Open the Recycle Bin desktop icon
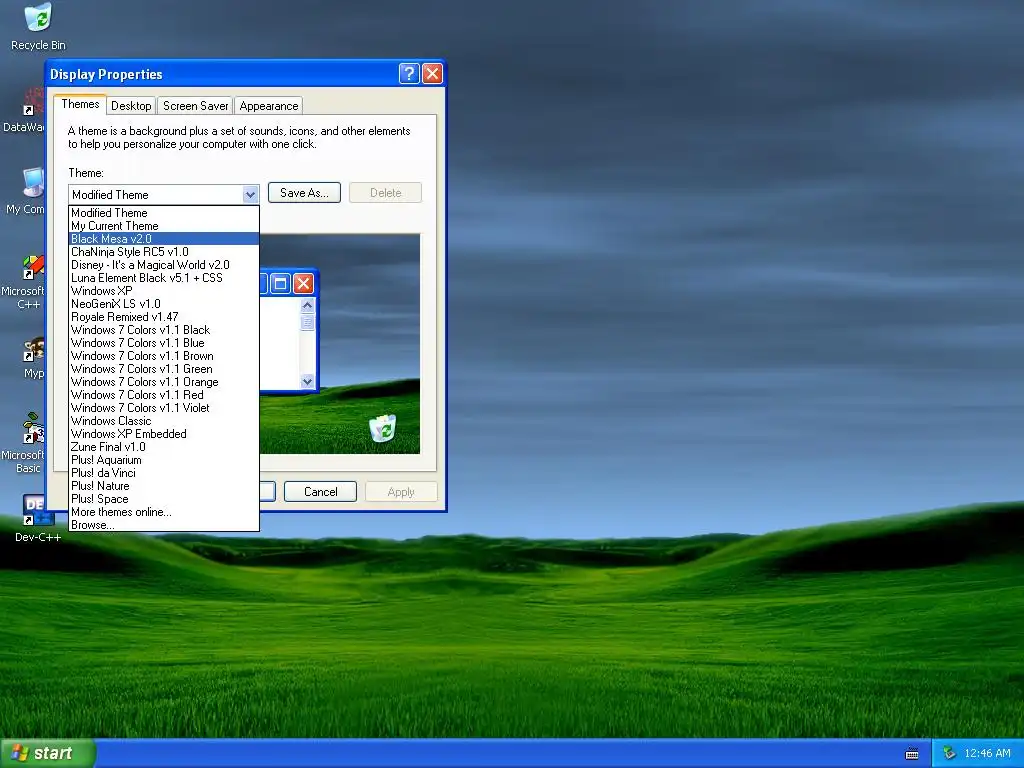This screenshot has height=768, width=1024. (38, 26)
